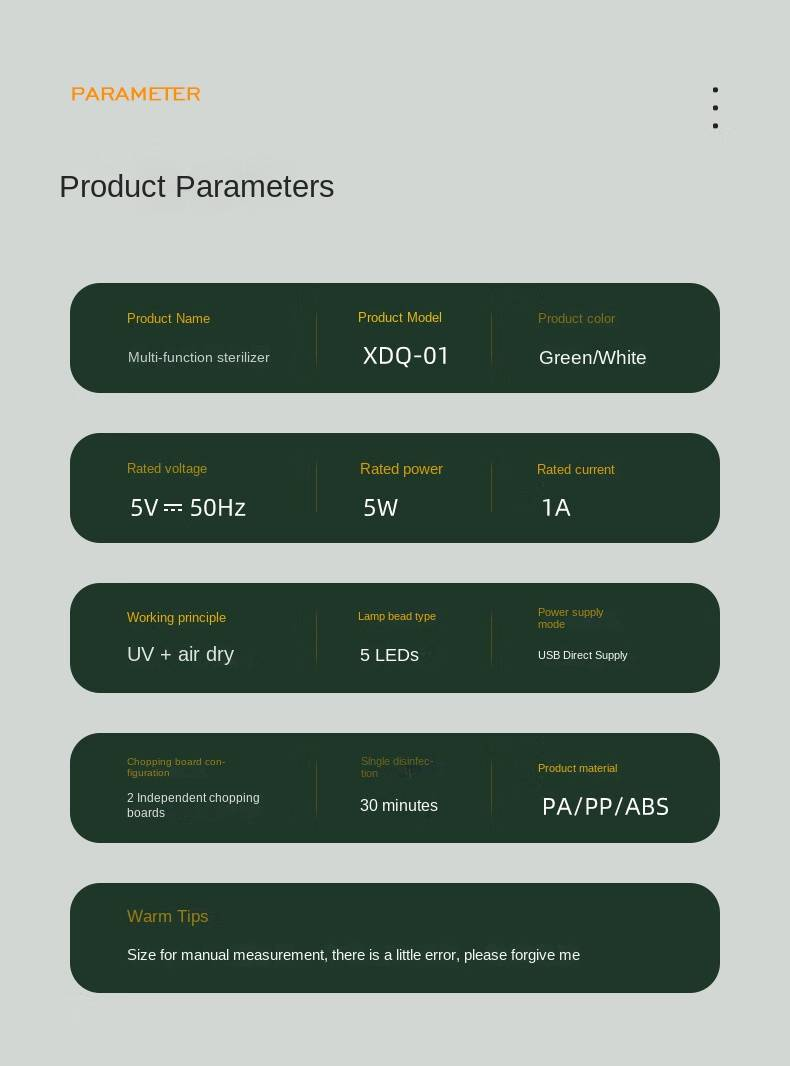
Task: Select the Multi-function sterilizer product name
Action: click(x=198, y=357)
